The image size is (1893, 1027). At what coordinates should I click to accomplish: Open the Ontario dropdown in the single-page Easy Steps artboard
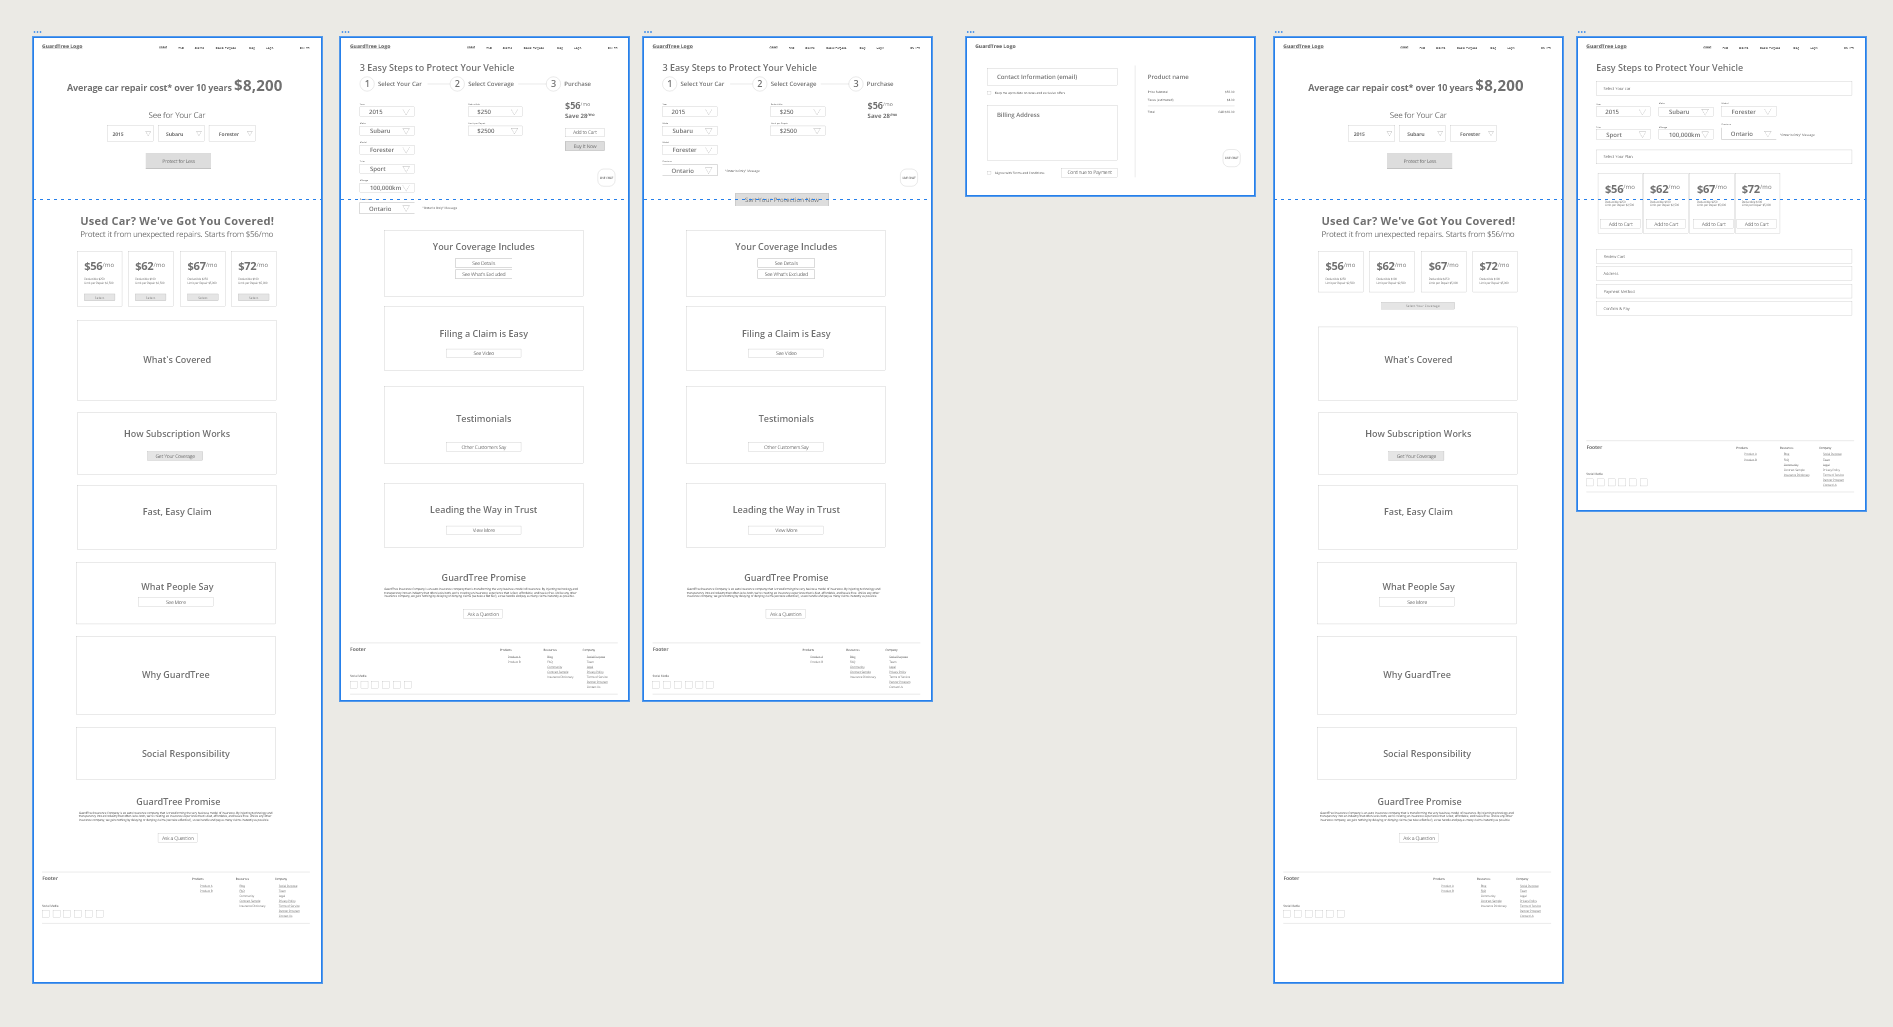[1748, 134]
